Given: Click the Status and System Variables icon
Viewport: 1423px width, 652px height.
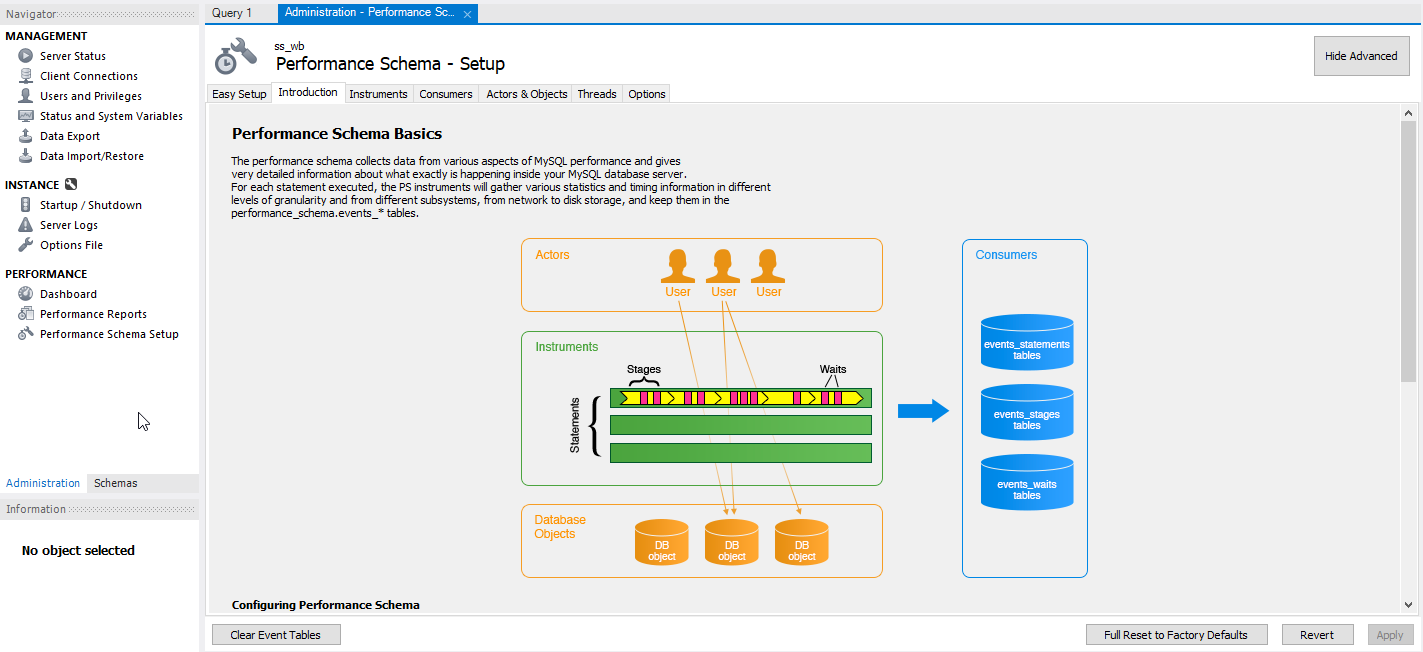Looking at the screenshot, I should [26, 116].
